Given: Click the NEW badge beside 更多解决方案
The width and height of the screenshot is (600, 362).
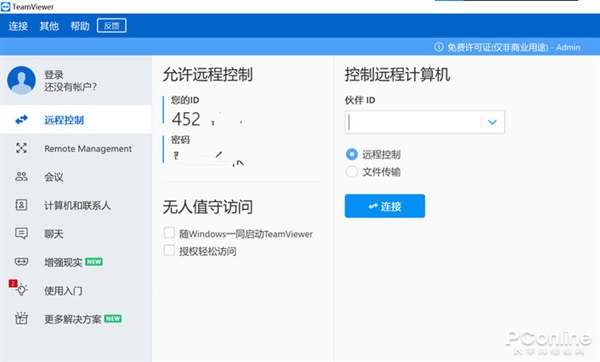Looking at the screenshot, I should pos(113,318).
